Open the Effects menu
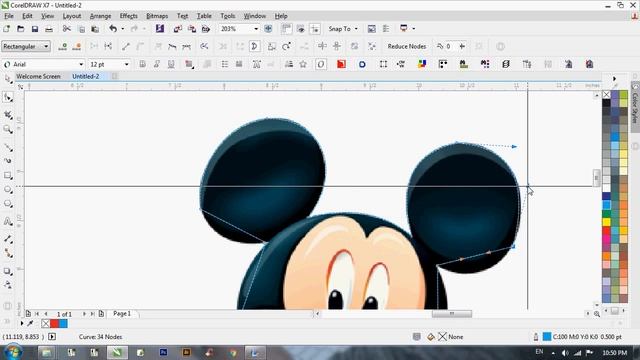The image size is (640, 360). [129, 16]
